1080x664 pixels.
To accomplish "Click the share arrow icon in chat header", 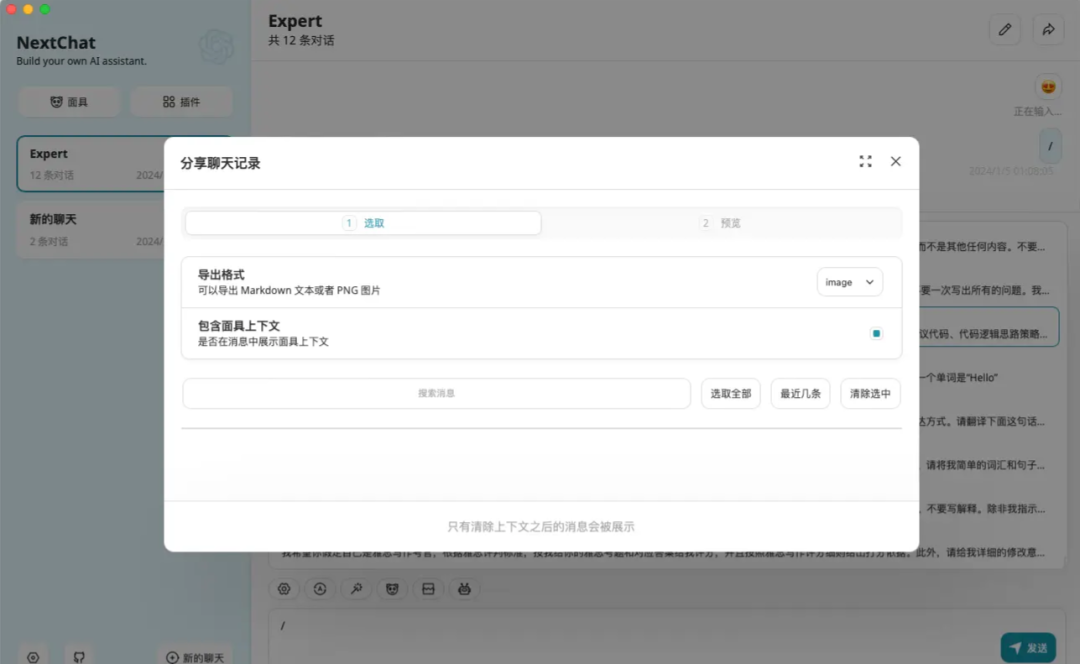I will 1048,30.
